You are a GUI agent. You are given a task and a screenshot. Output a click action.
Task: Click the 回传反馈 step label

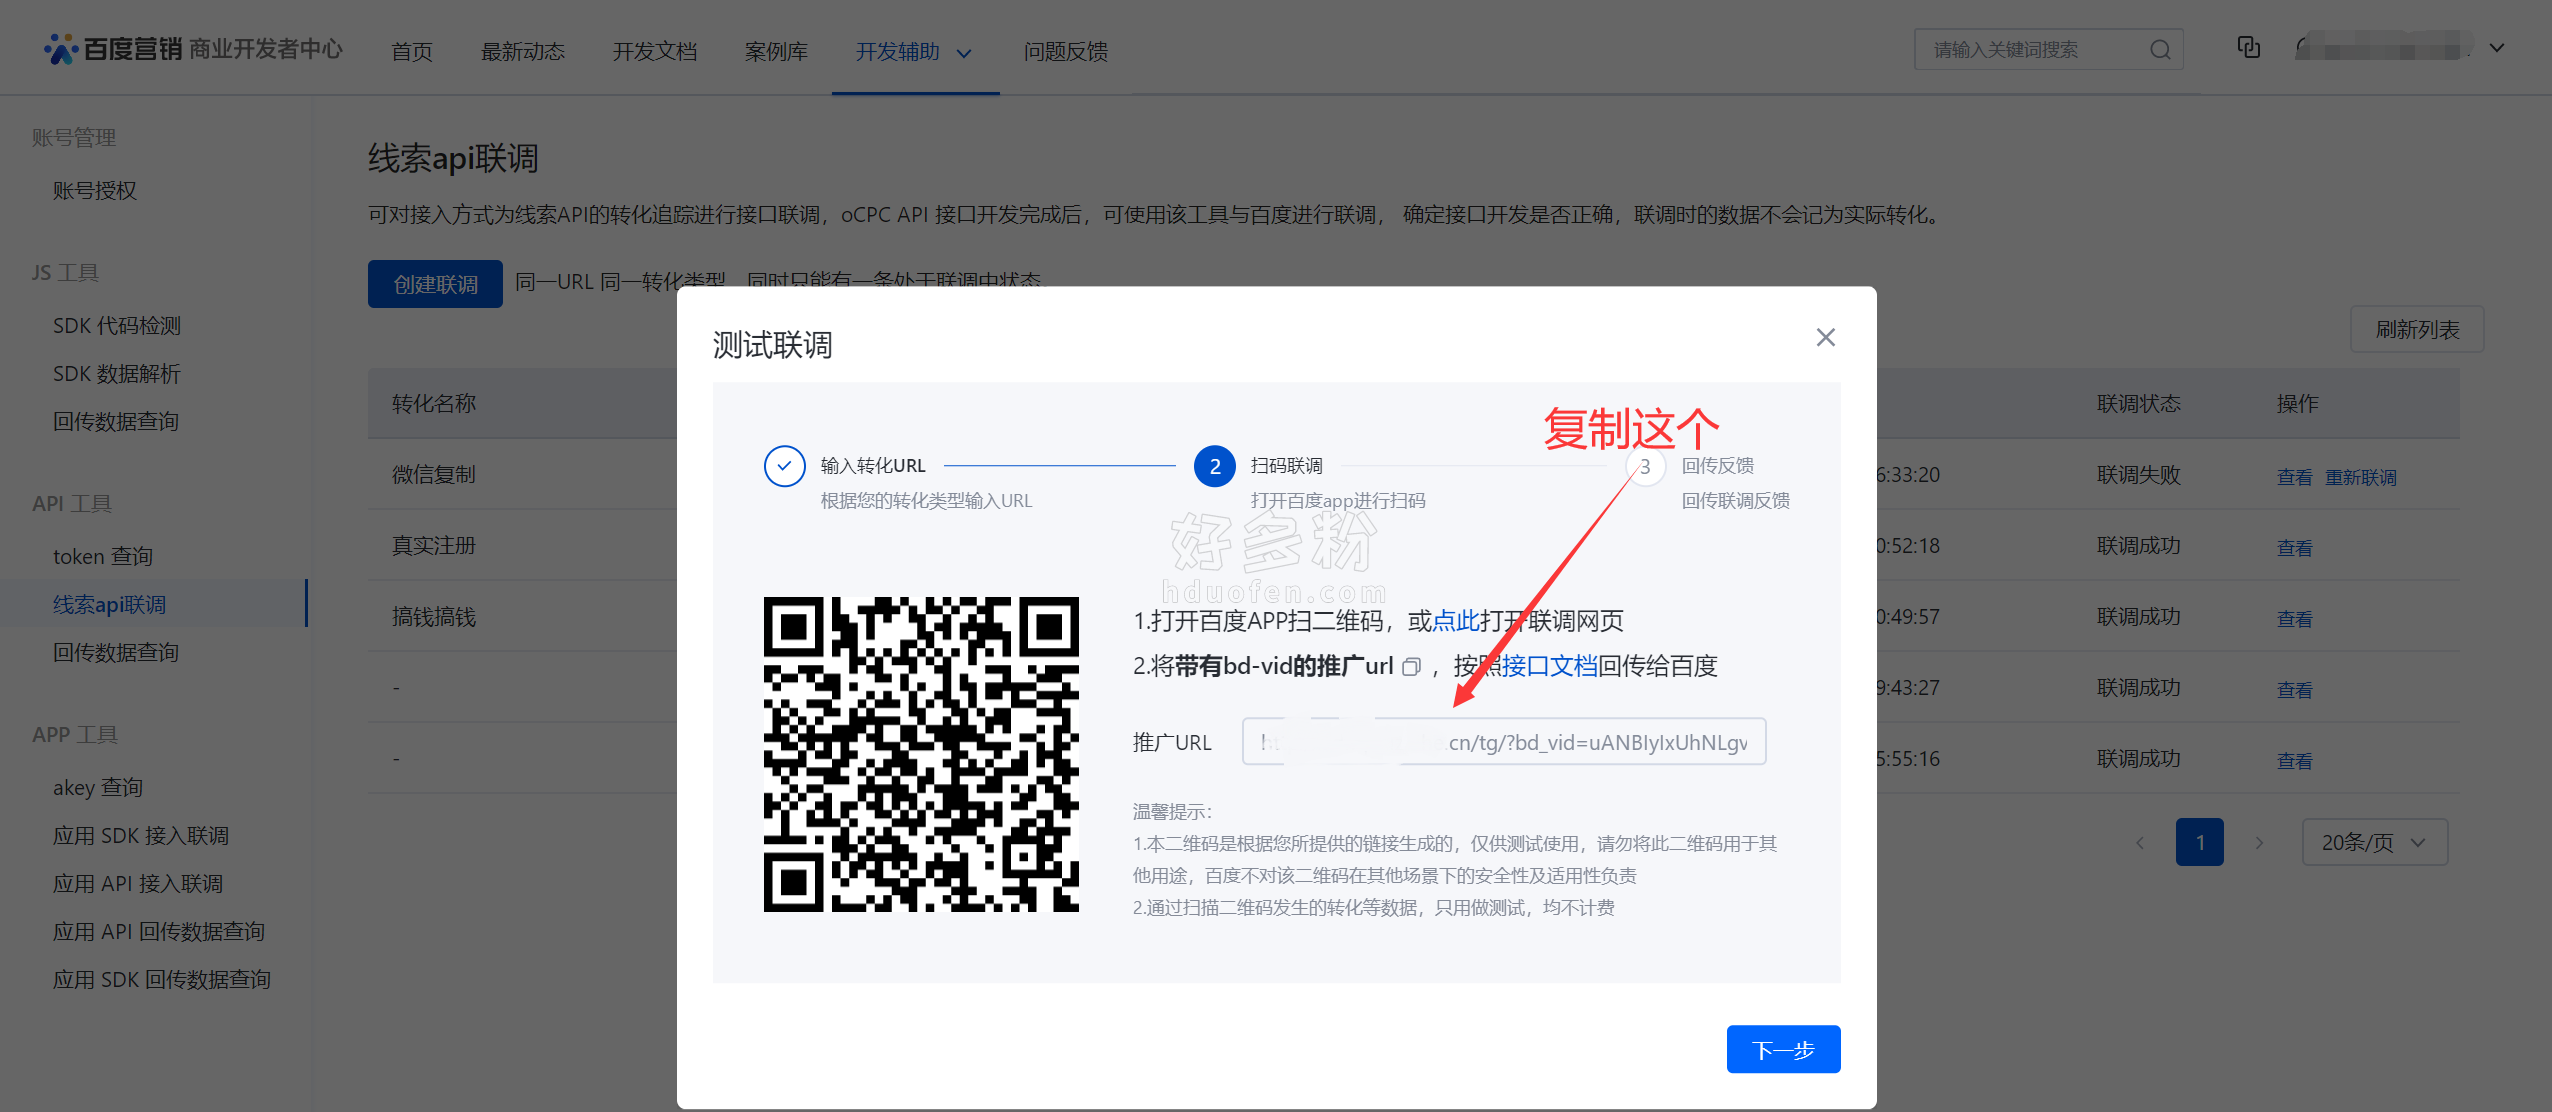[x=1718, y=466]
